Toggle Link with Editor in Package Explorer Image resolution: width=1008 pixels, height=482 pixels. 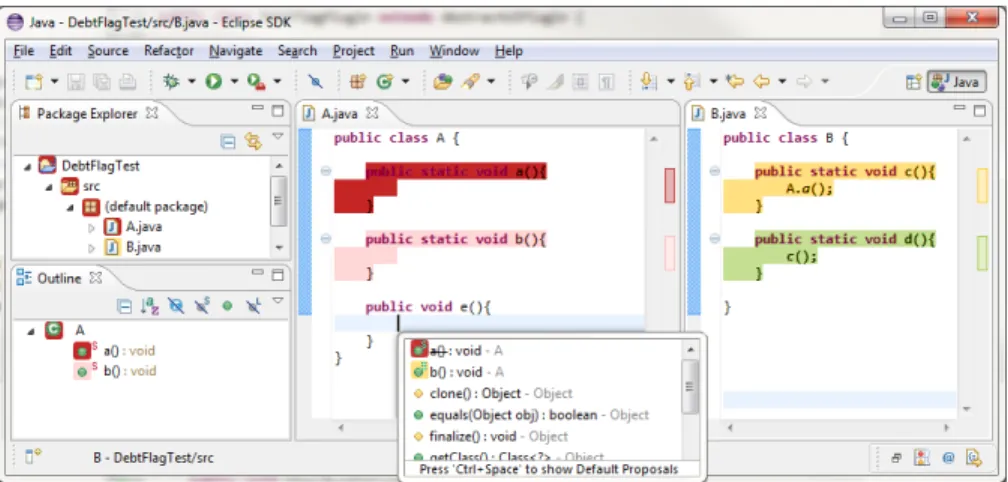(x=253, y=142)
